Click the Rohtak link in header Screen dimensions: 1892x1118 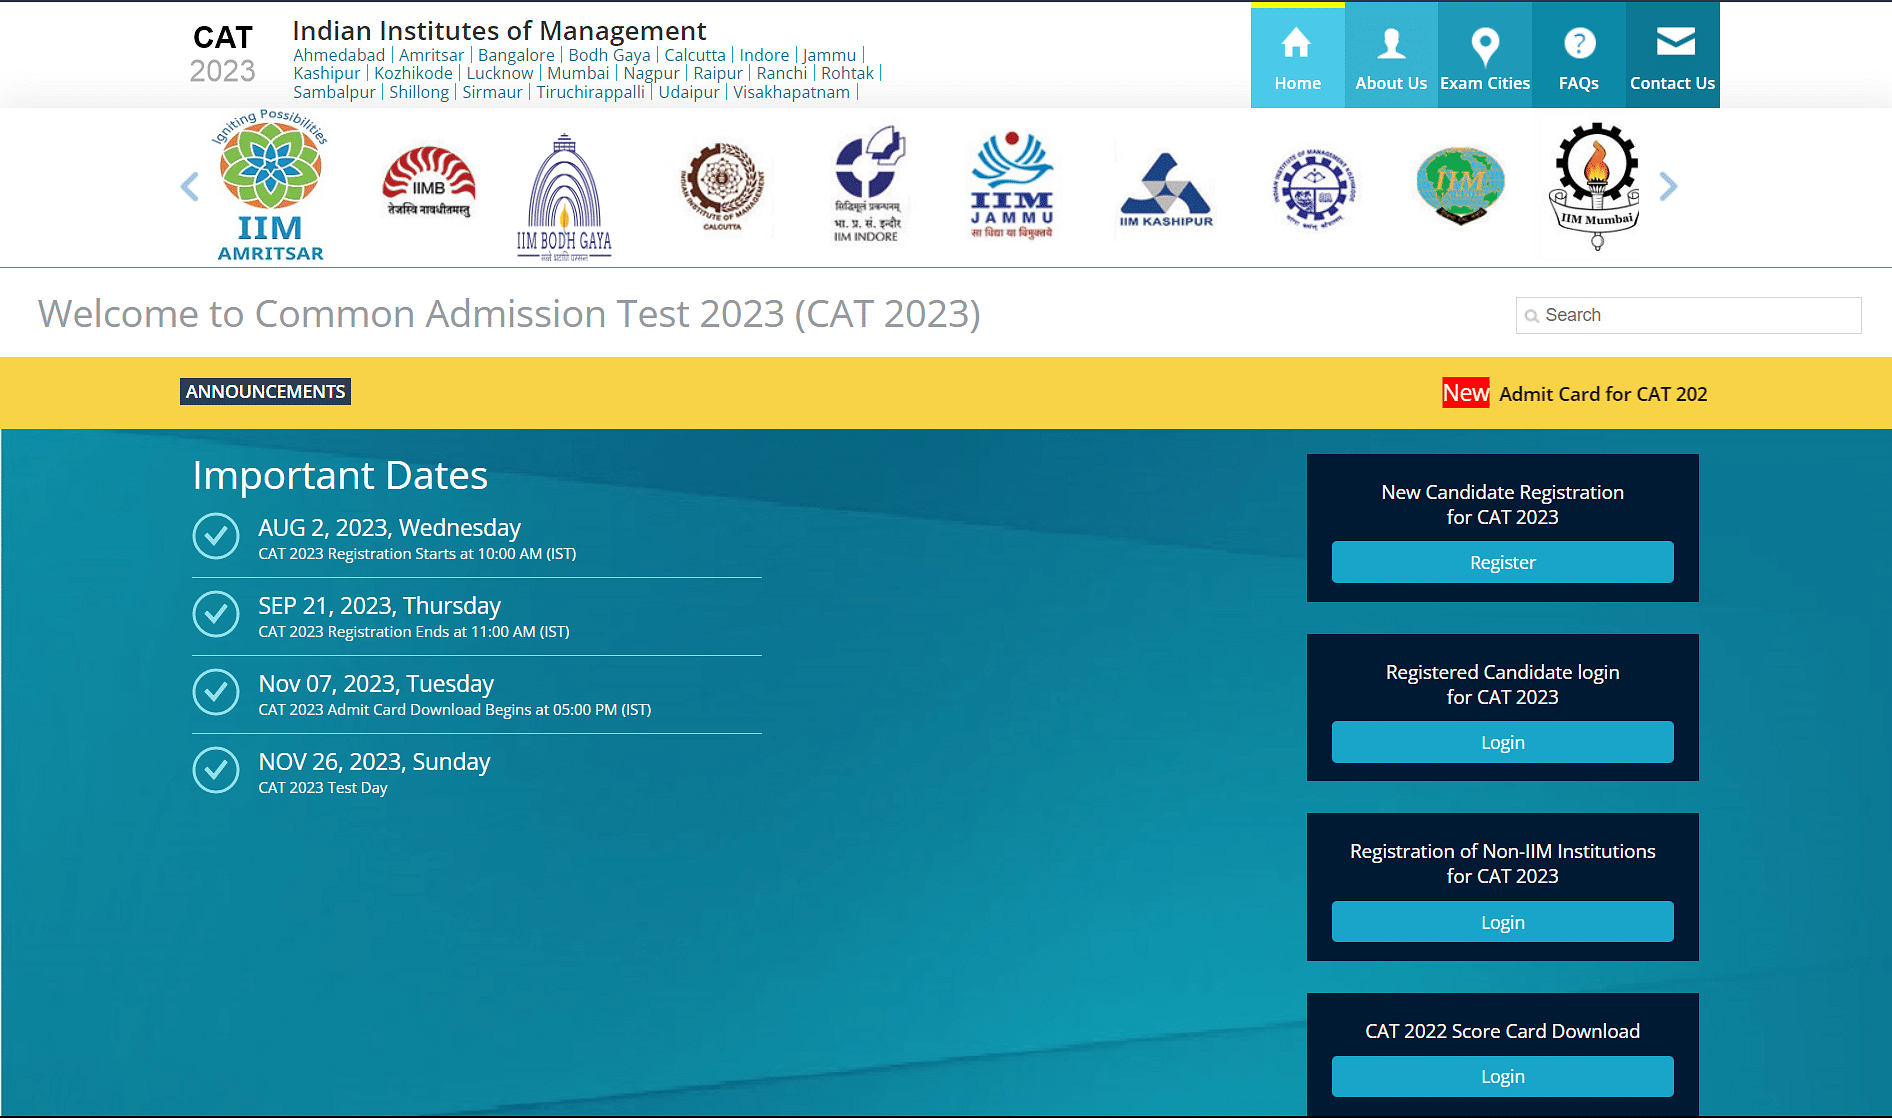pos(847,73)
